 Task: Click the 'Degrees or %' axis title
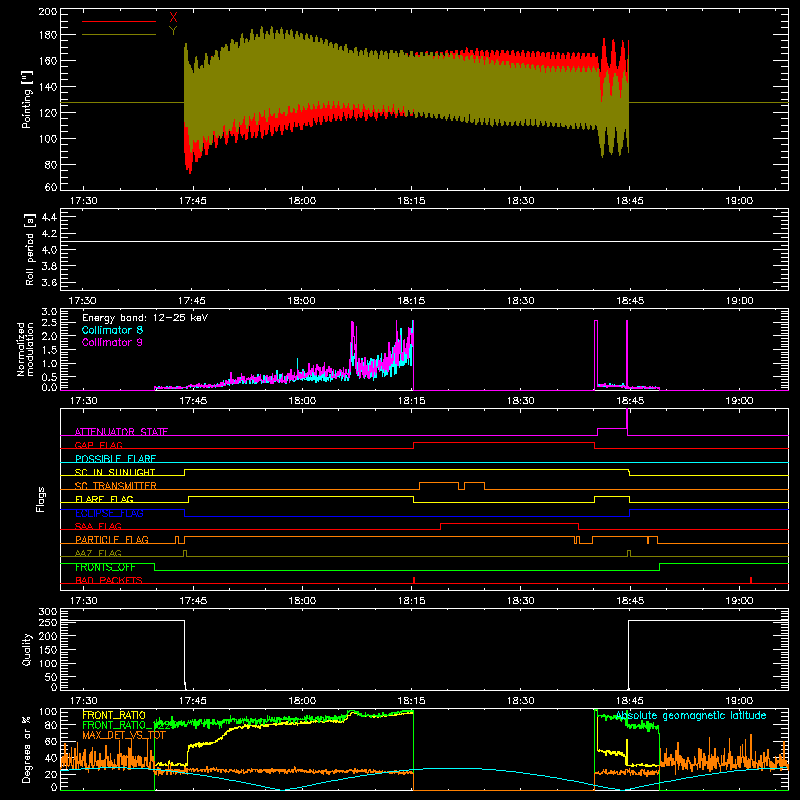[27, 749]
